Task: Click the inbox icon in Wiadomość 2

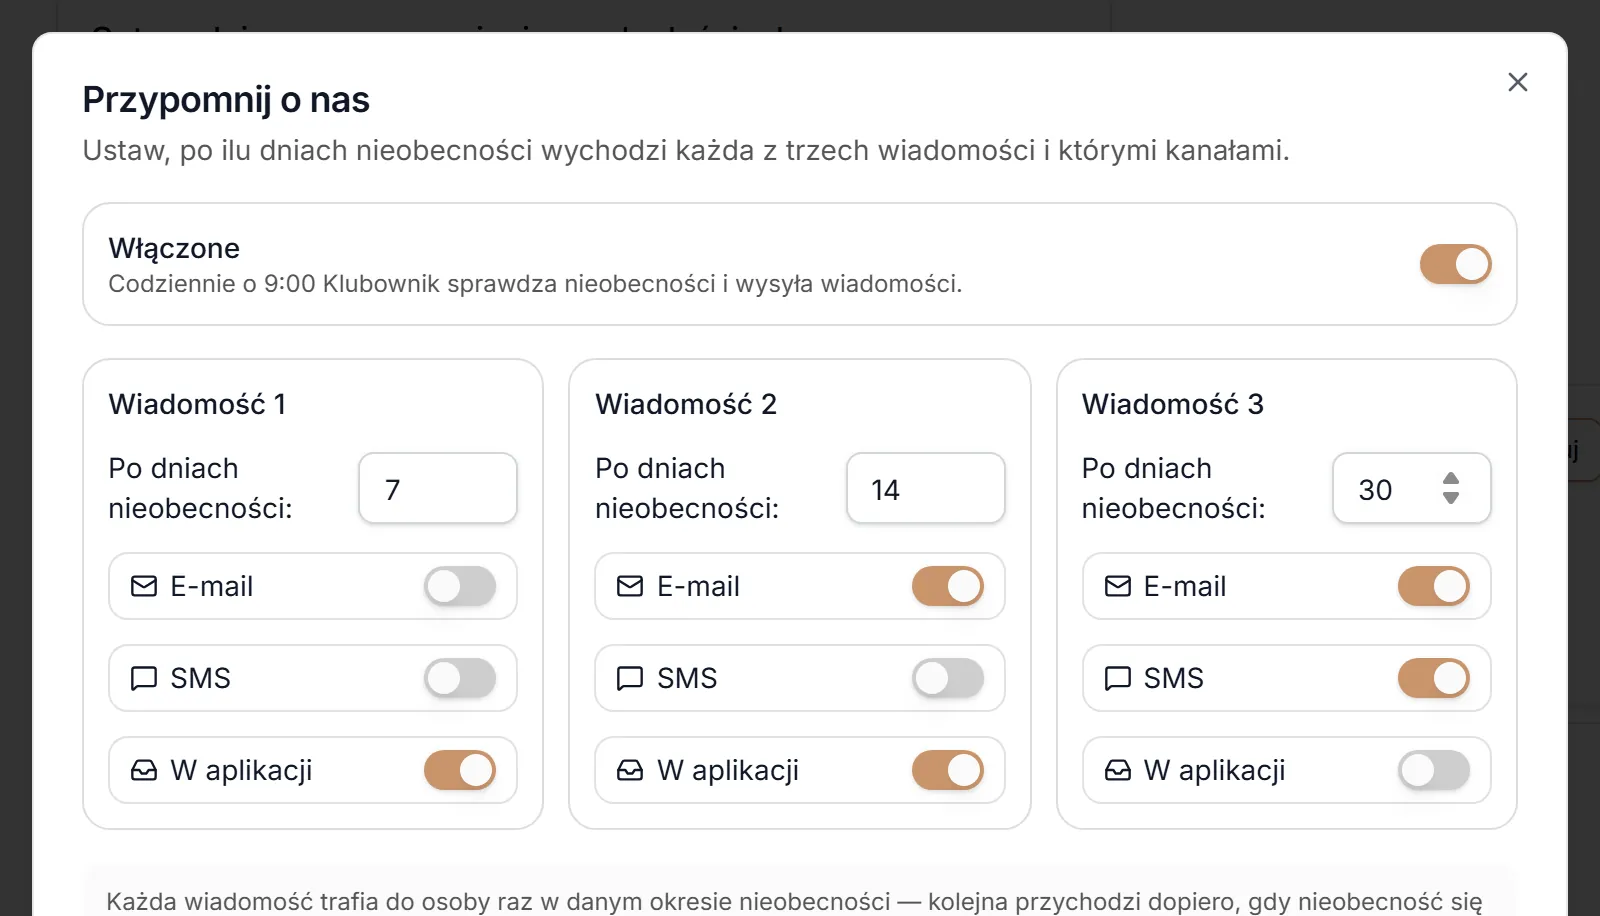Action: [630, 770]
